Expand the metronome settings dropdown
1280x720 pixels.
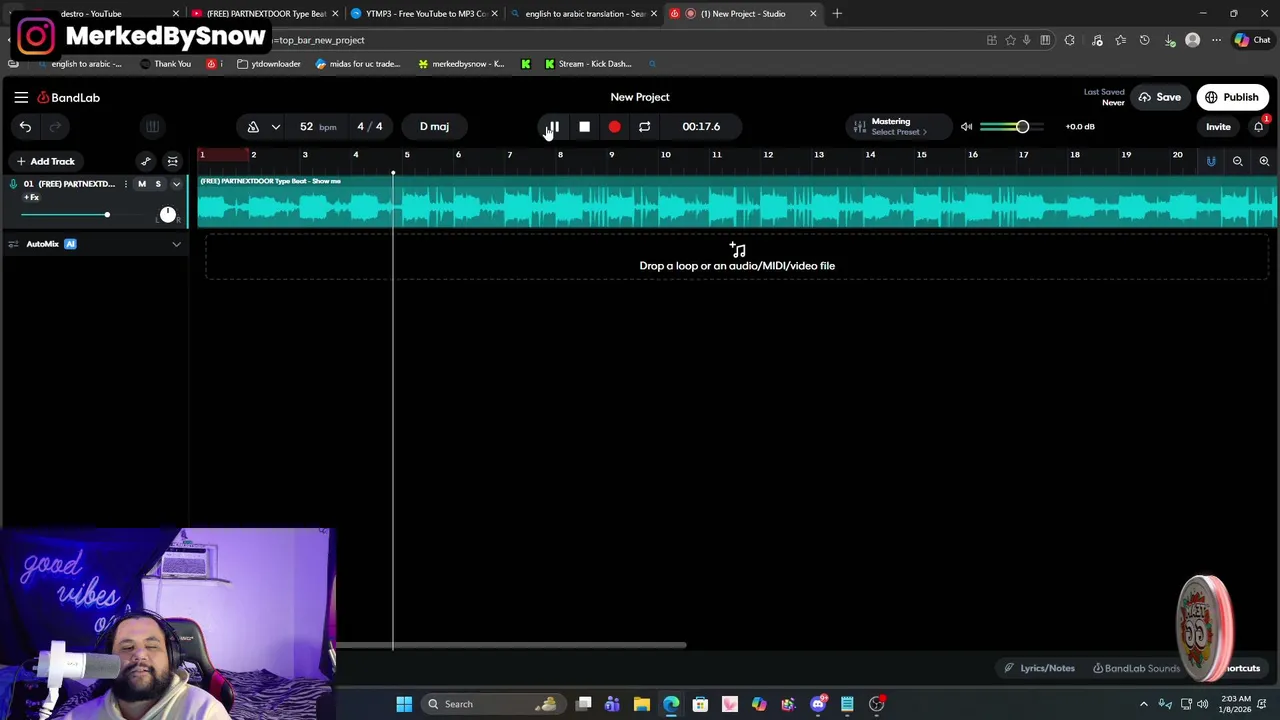(275, 126)
